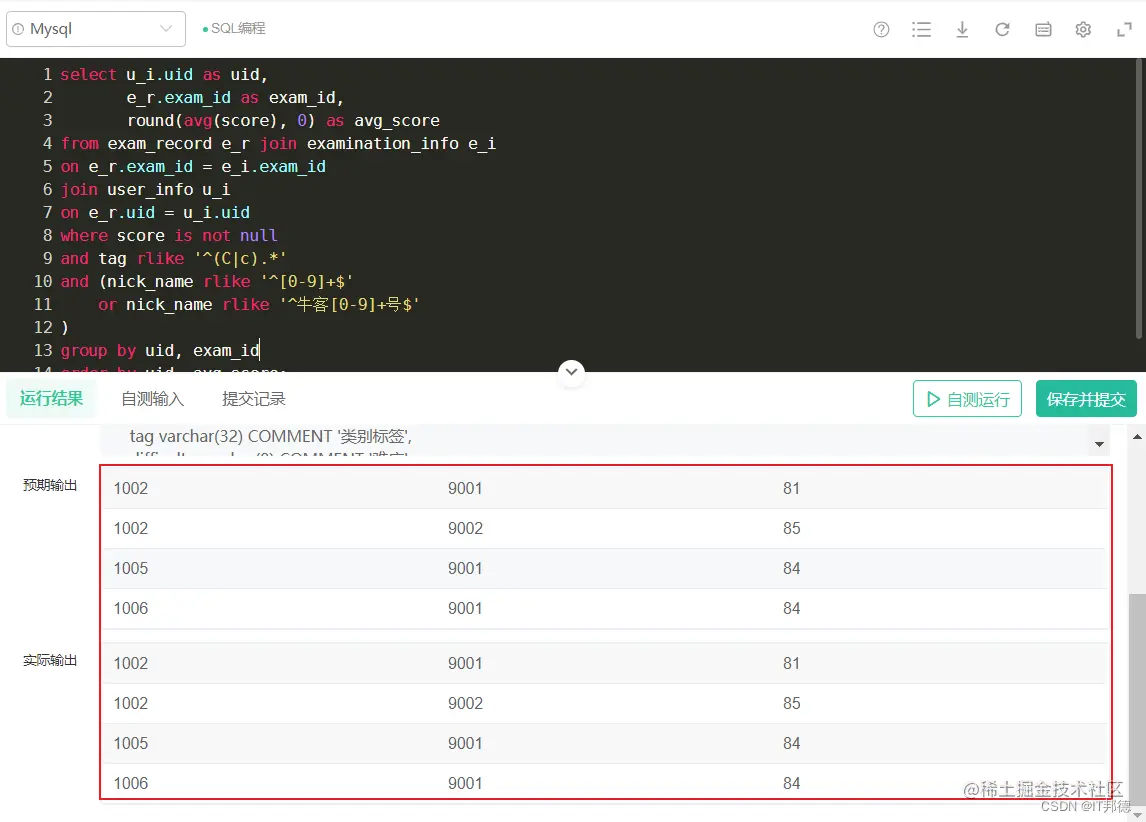
Task: Expand the input description dropdown arrow
Action: coord(1099,444)
